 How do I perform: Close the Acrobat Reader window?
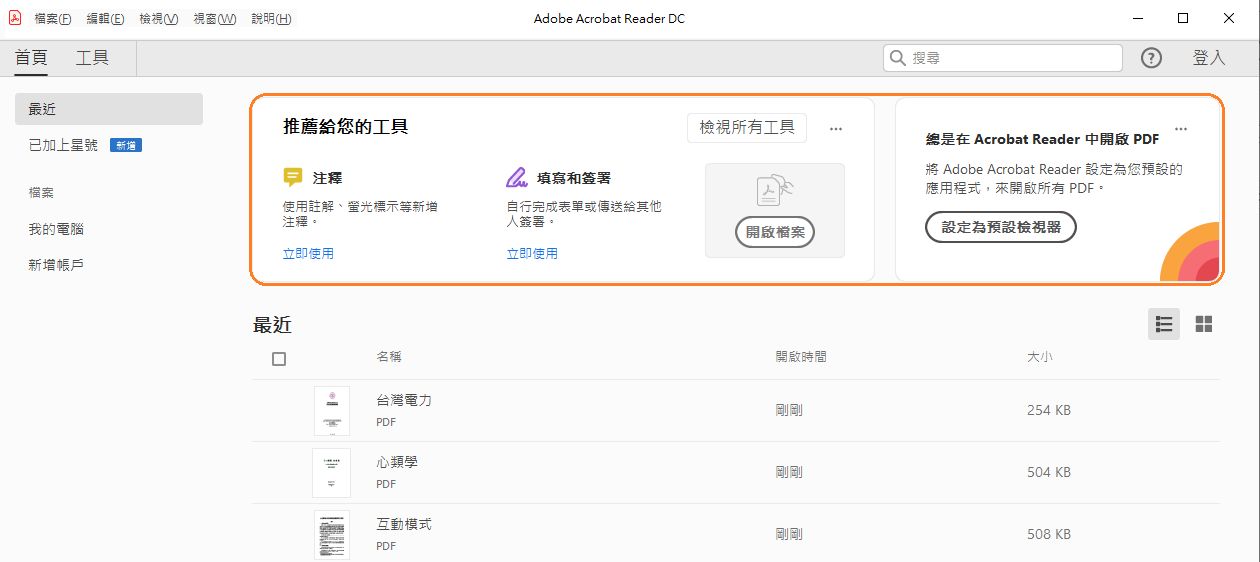(1230, 18)
